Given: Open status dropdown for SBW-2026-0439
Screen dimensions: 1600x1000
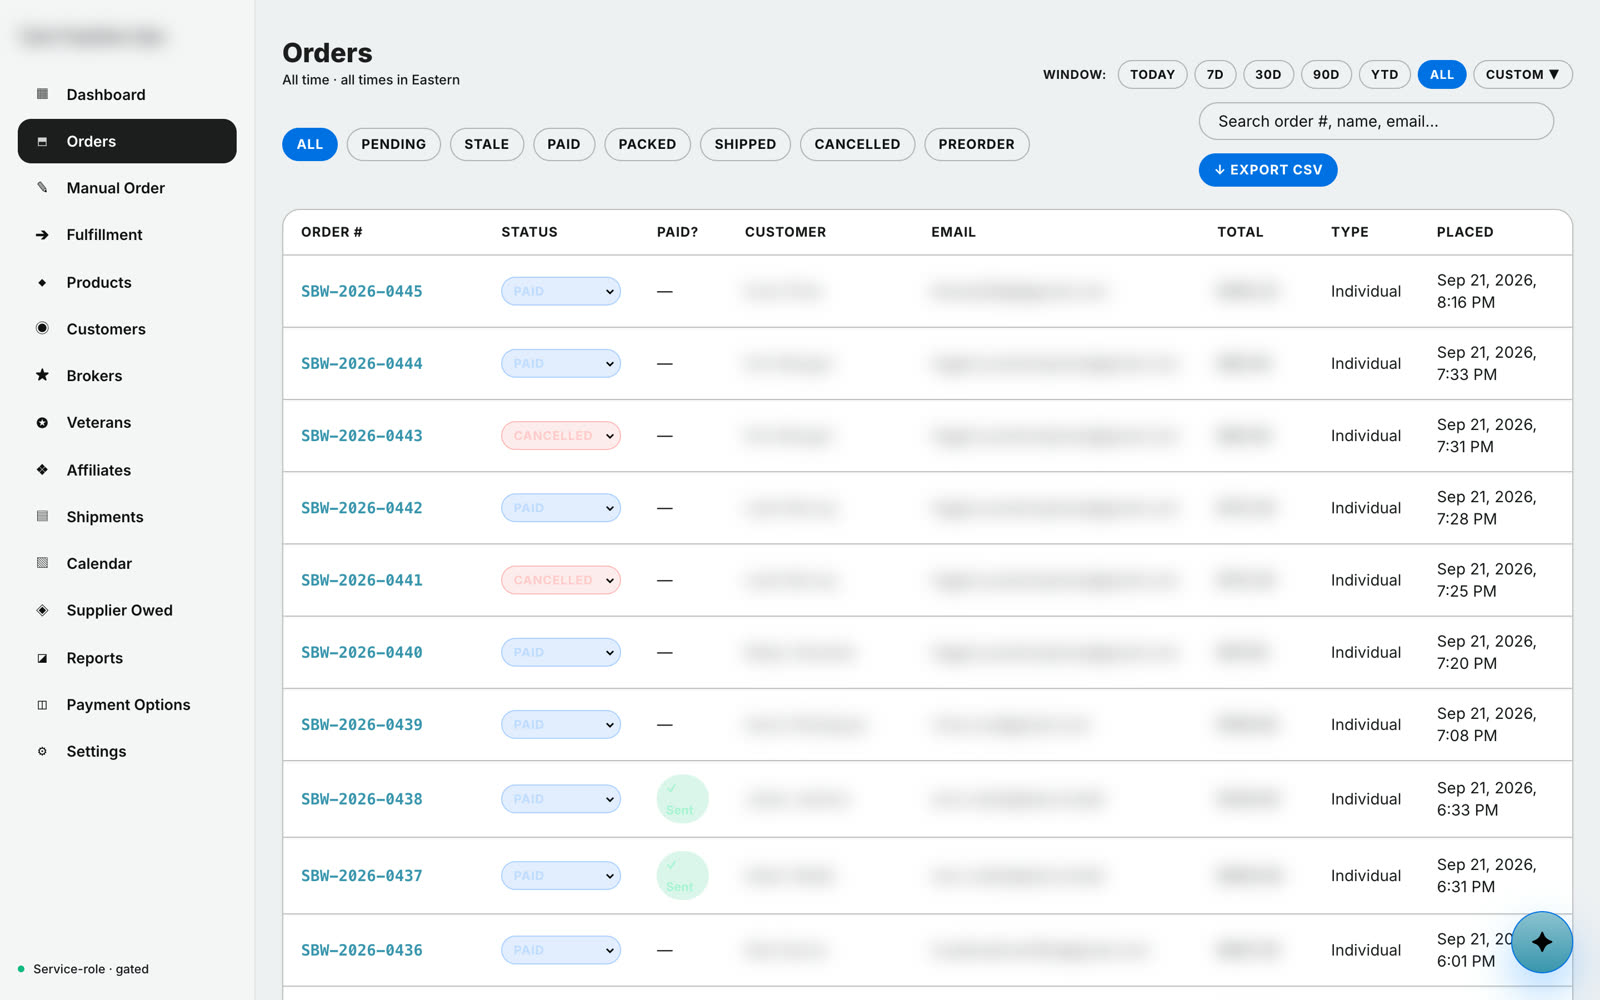Looking at the screenshot, I should (561, 724).
